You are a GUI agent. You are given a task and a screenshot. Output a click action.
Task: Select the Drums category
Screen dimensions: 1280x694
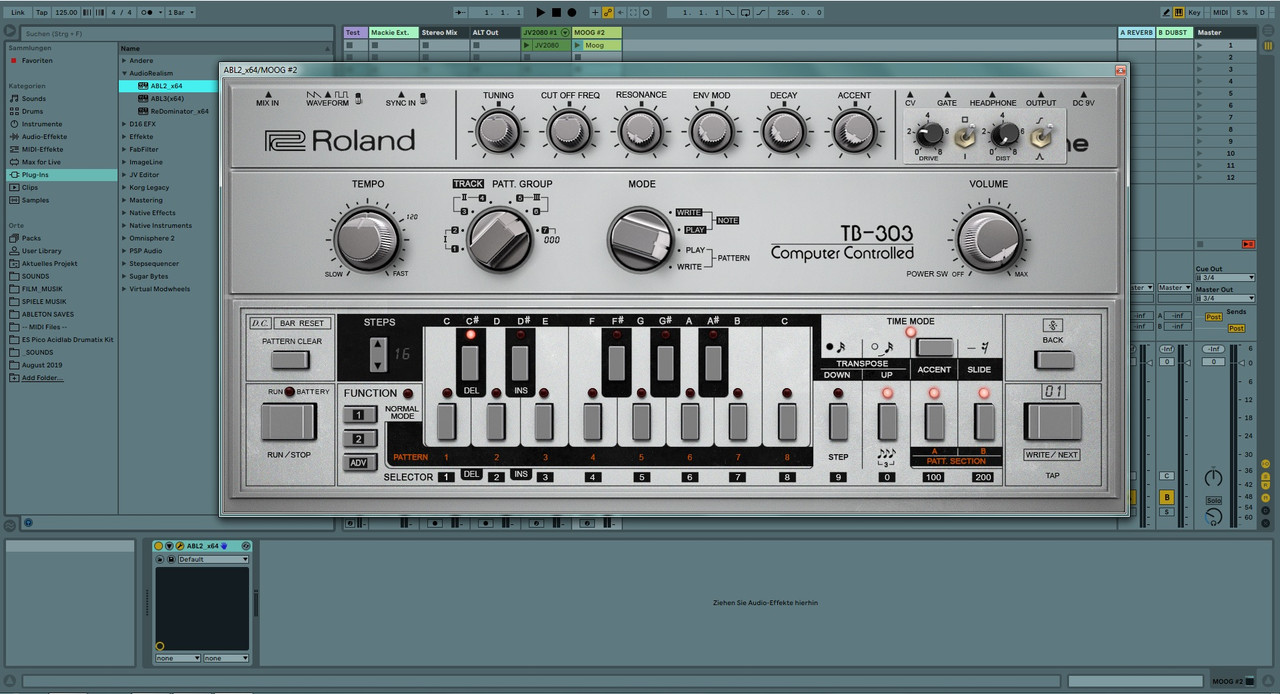[x=33, y=111]
